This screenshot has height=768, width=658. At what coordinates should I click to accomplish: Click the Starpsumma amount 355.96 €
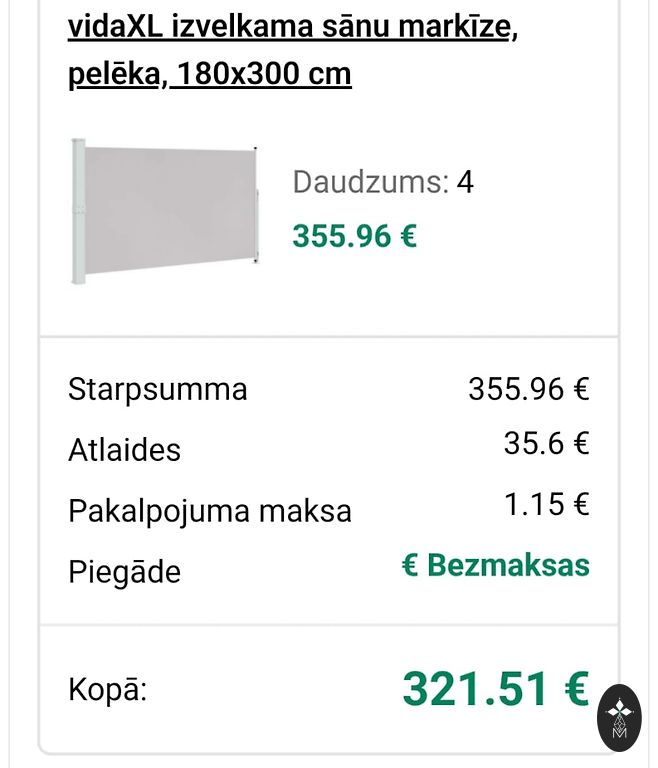[x=528, y=388]
